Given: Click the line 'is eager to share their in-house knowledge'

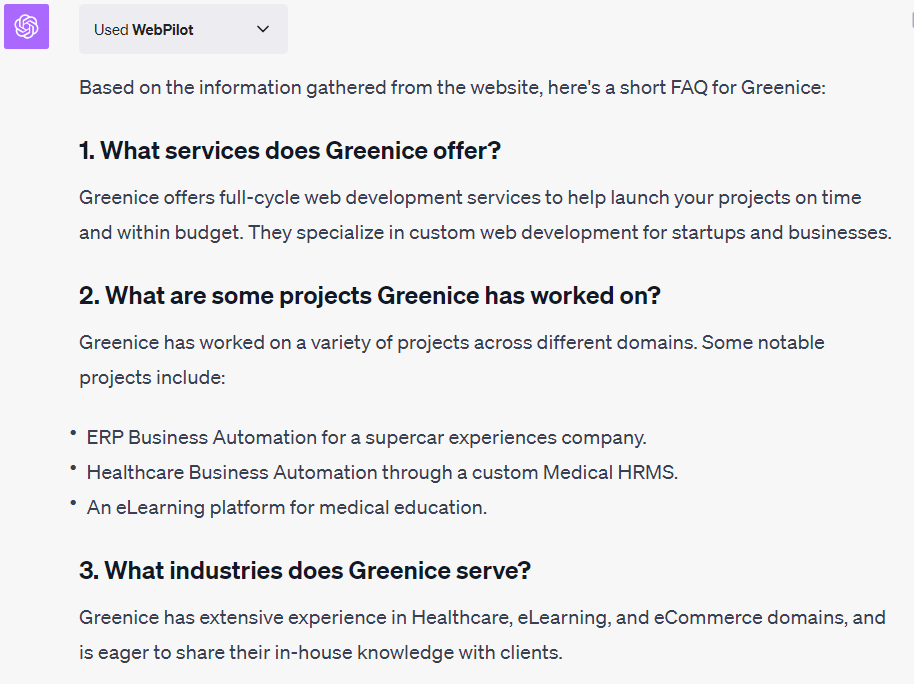Looking at the screenshot, I should (321, 653).
